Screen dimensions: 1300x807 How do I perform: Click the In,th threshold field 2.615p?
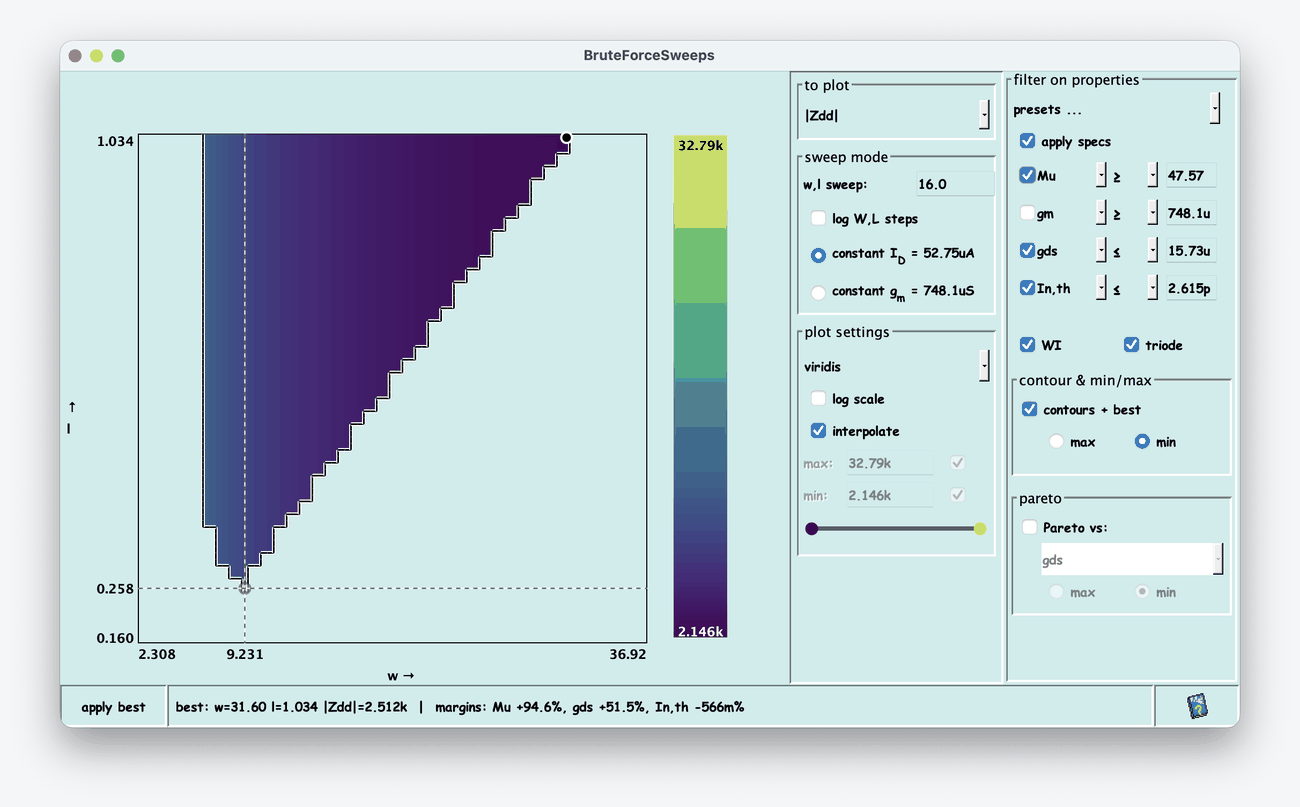click(1190, 288)
